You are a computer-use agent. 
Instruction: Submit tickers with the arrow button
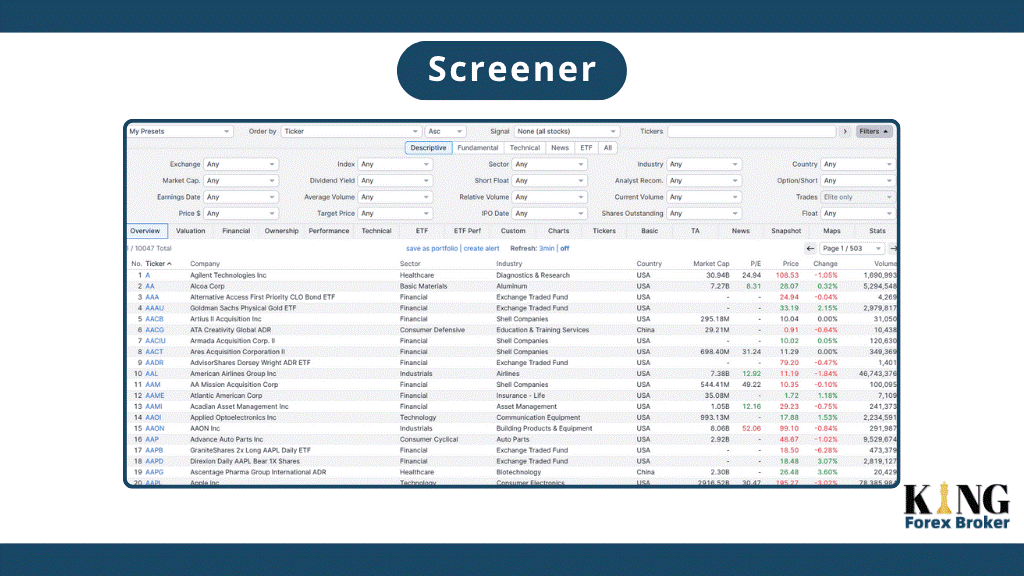click(845, 131)
